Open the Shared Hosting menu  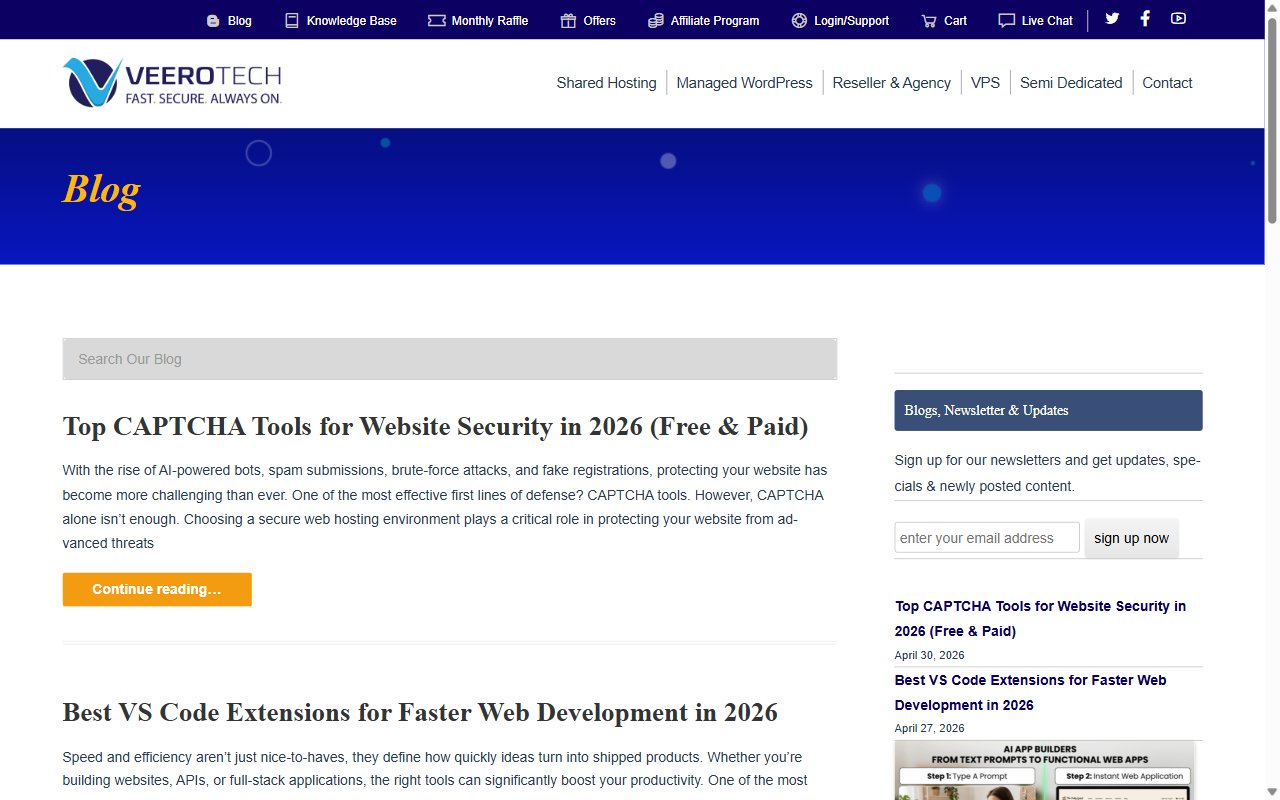606,83
